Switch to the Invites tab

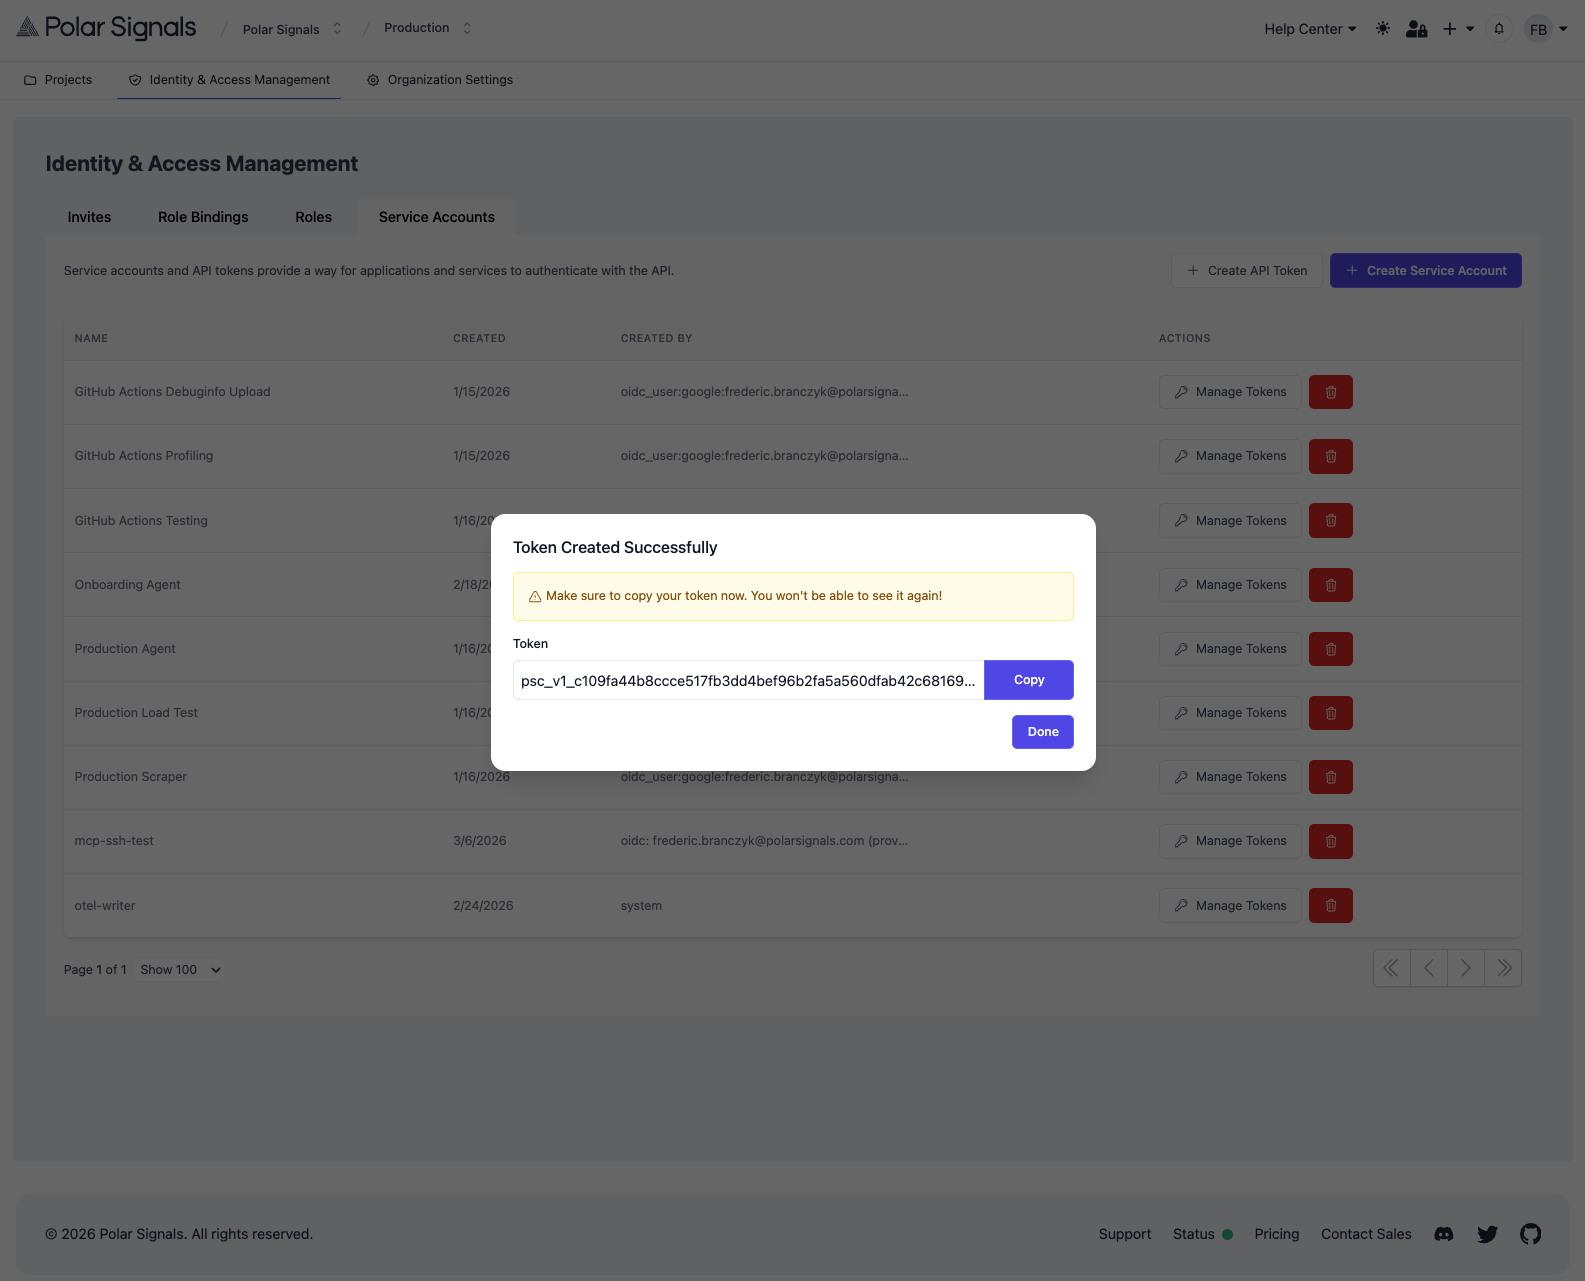tap(89, 217)
